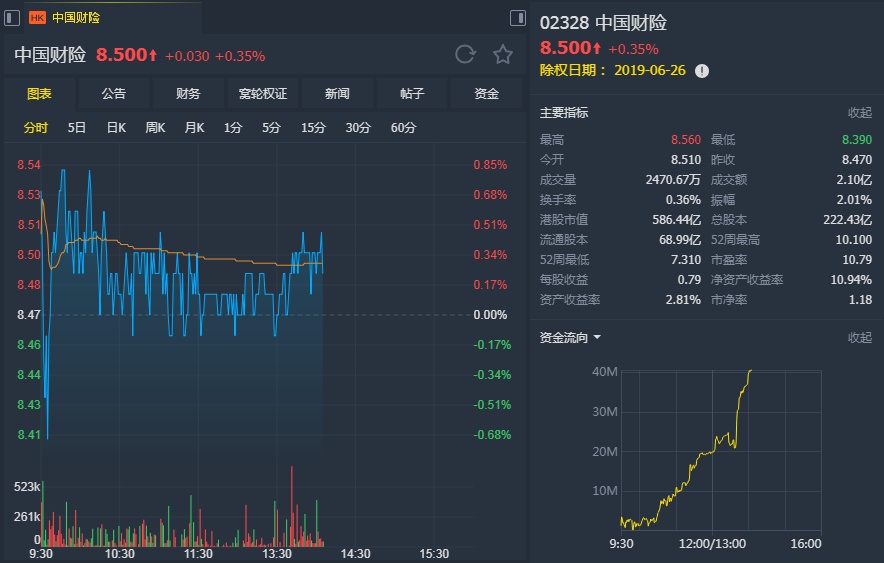This screenshot has width=884, height=563.
Task: Open the 帖子 posts tab
Action: click(x=412, y=94)
